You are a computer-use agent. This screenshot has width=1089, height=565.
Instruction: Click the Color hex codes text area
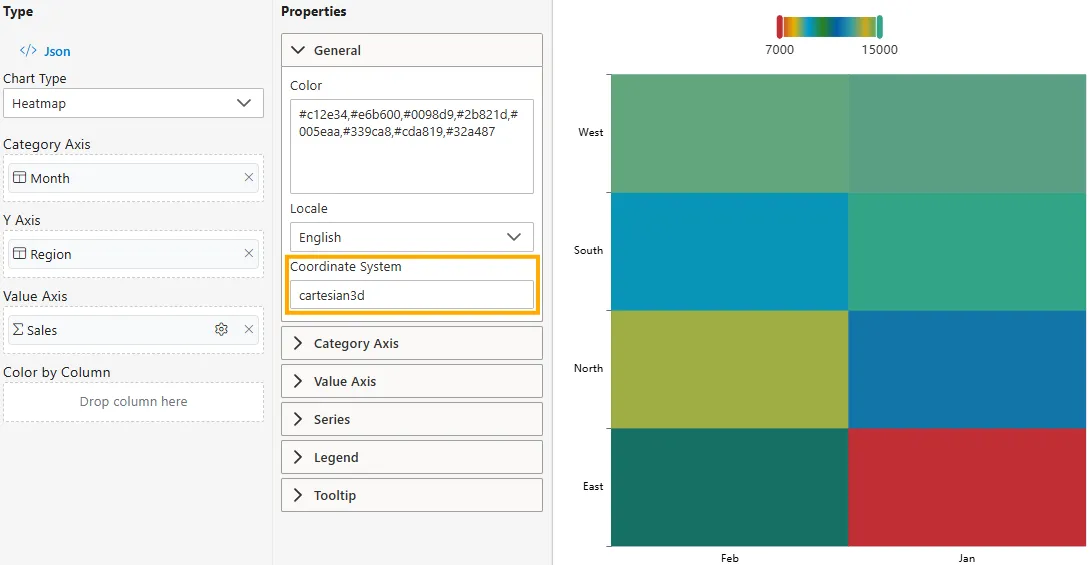pos(411,146)
